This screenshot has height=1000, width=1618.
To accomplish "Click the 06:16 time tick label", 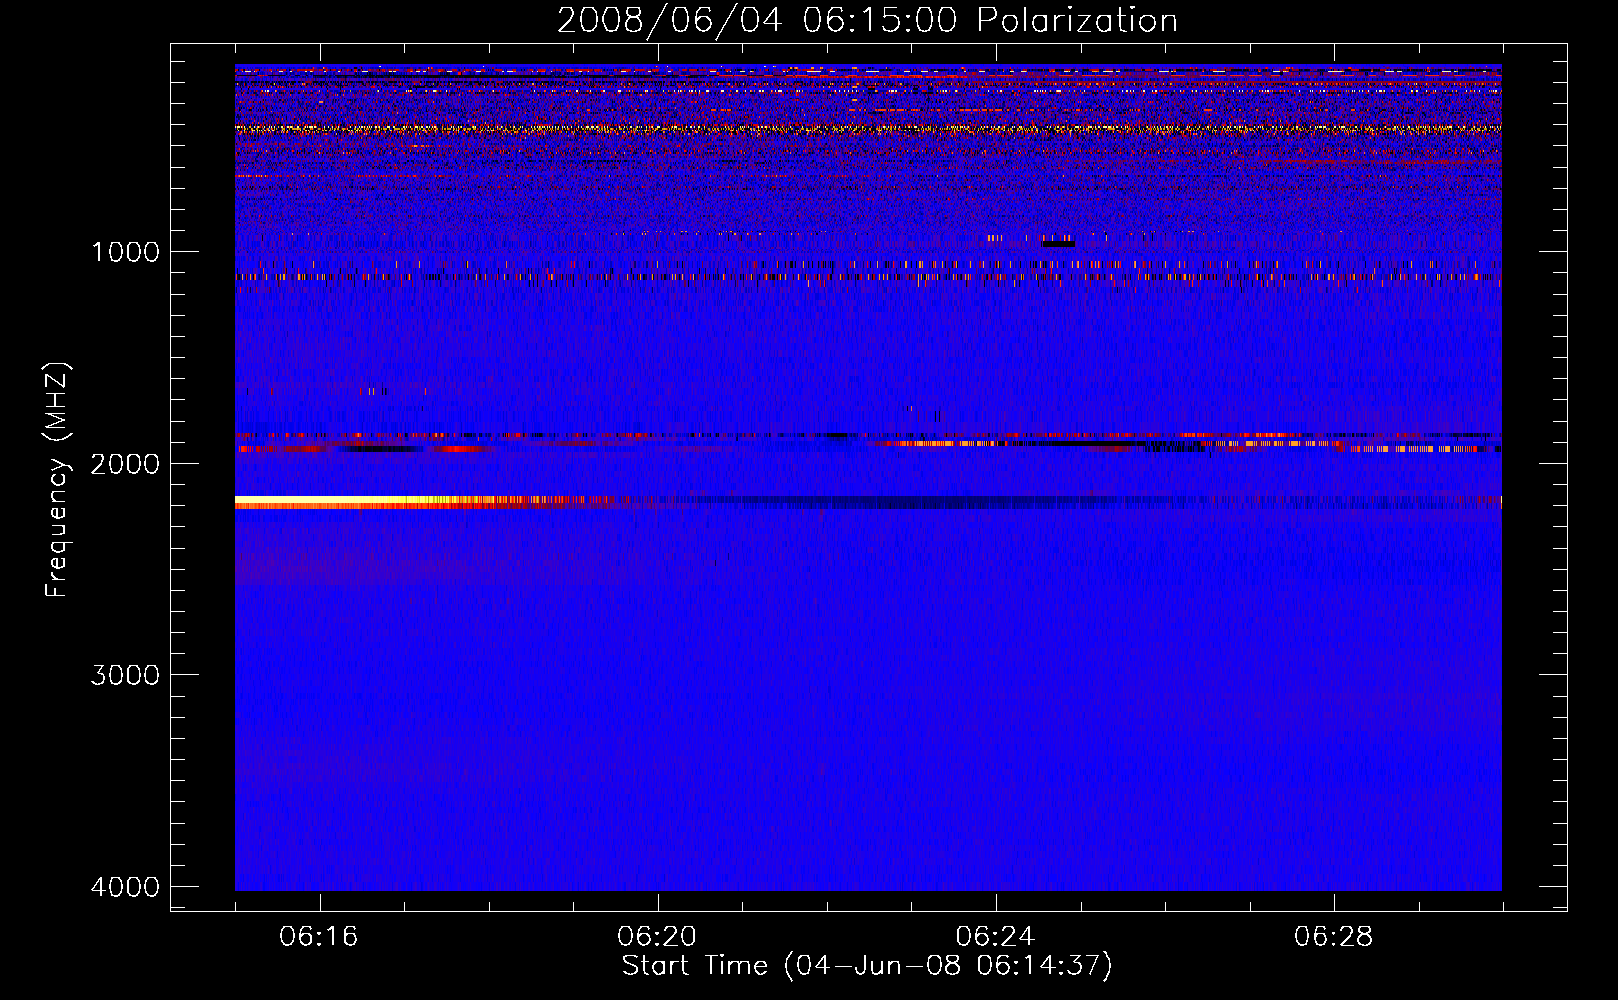I will pyautogui.click(x=319, y=937).
